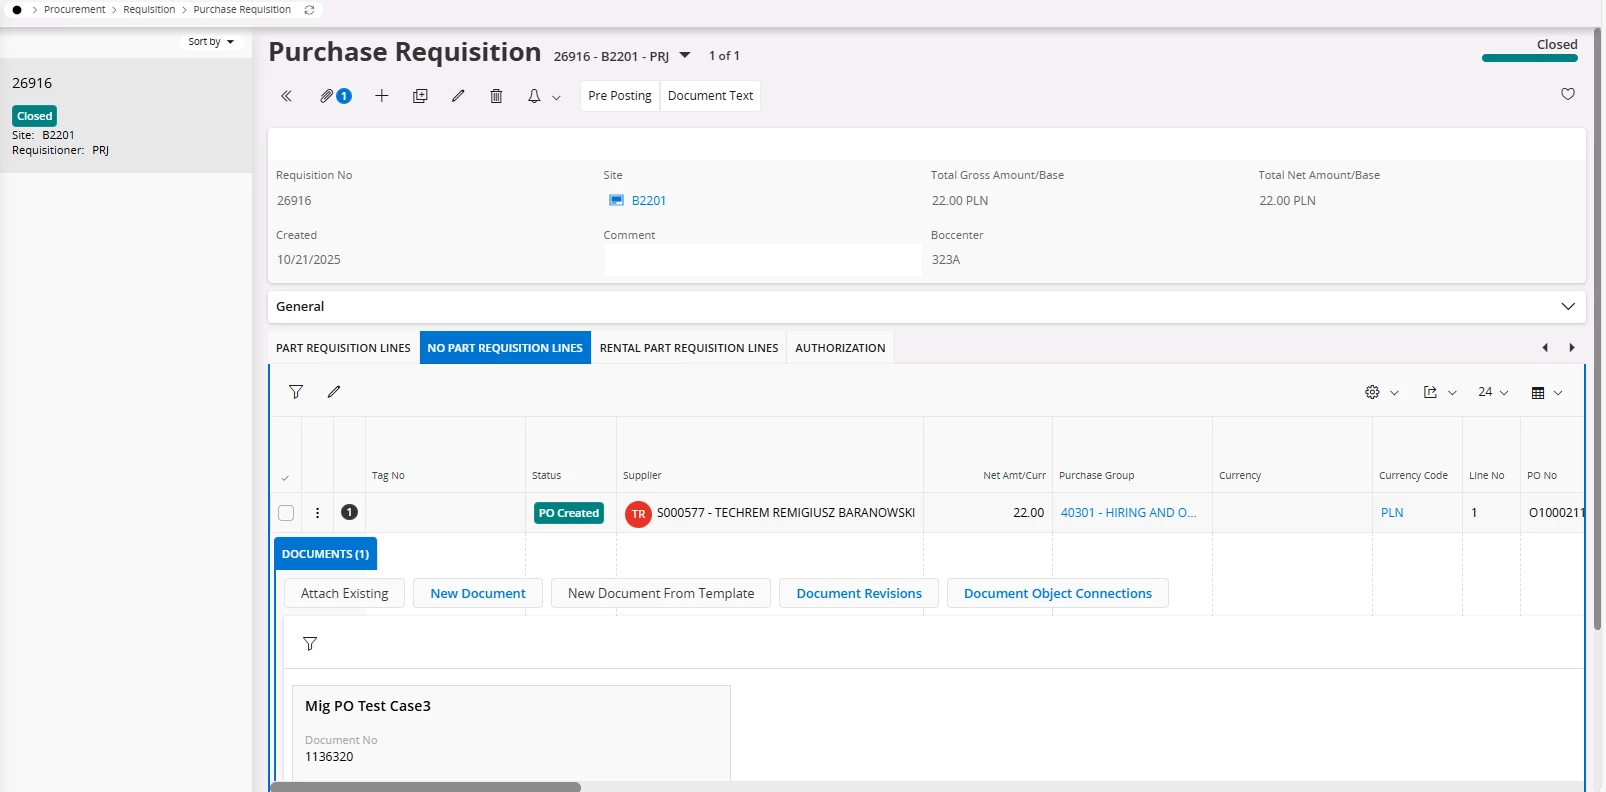Screen dimensions: 1606x792
Task: Mark page as favorite with heart icon
Action: click(x=1567, y=94)
